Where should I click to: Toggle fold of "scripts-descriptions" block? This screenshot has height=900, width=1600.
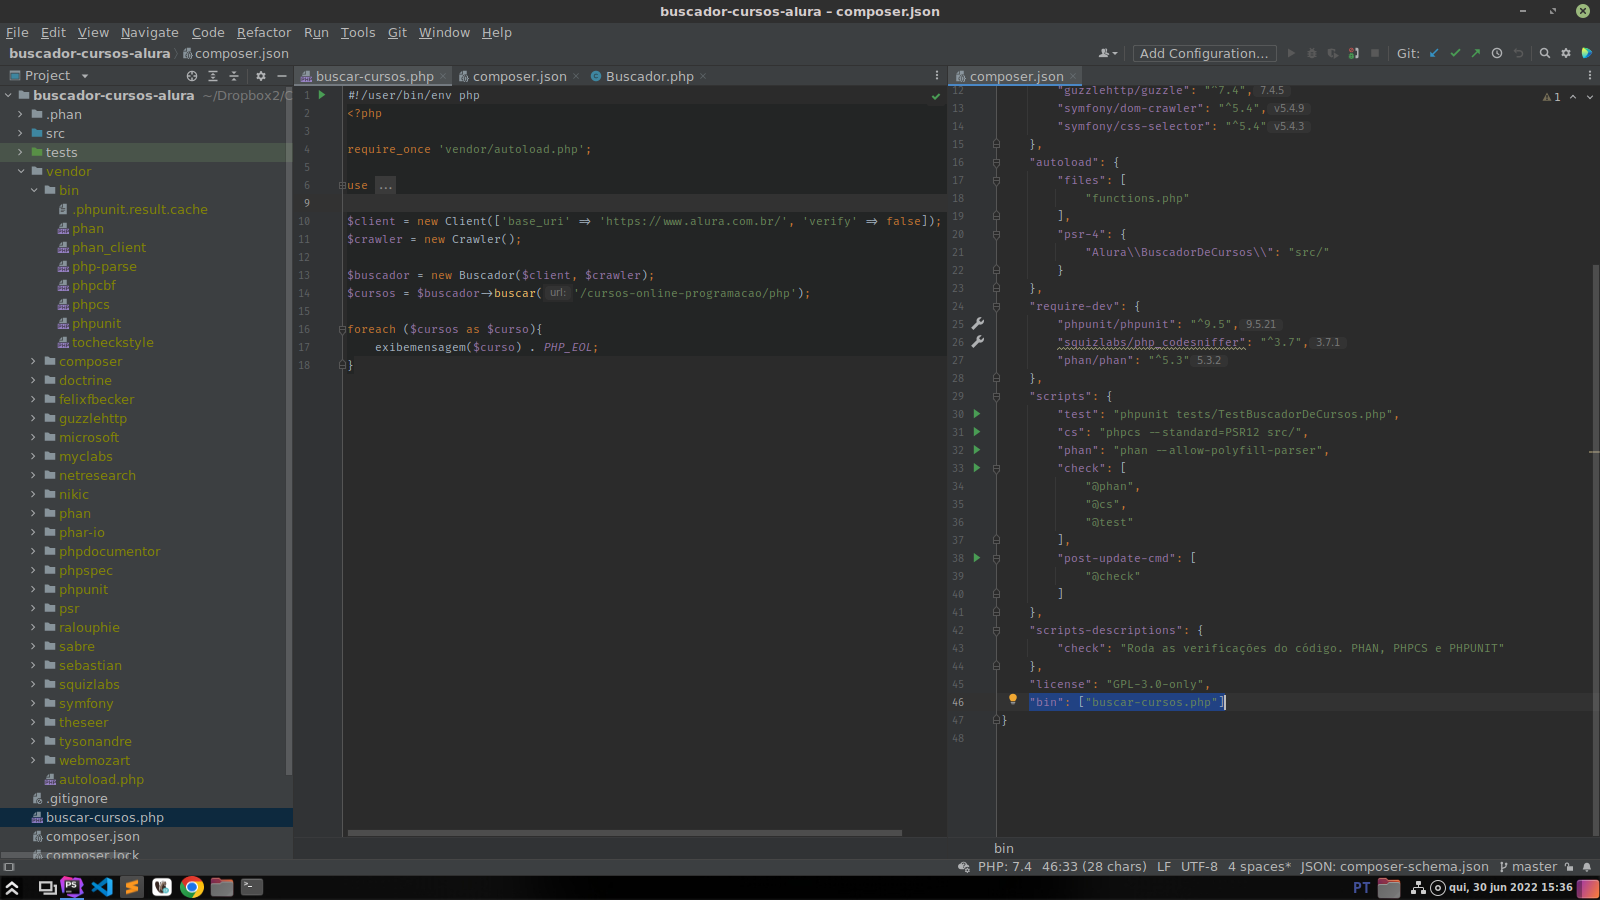pos(996,630)
